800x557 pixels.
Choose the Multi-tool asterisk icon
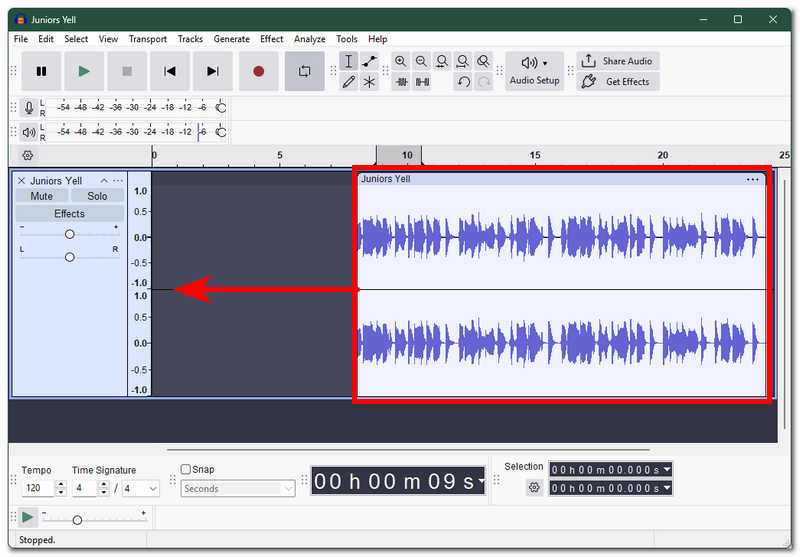(369, 82)
